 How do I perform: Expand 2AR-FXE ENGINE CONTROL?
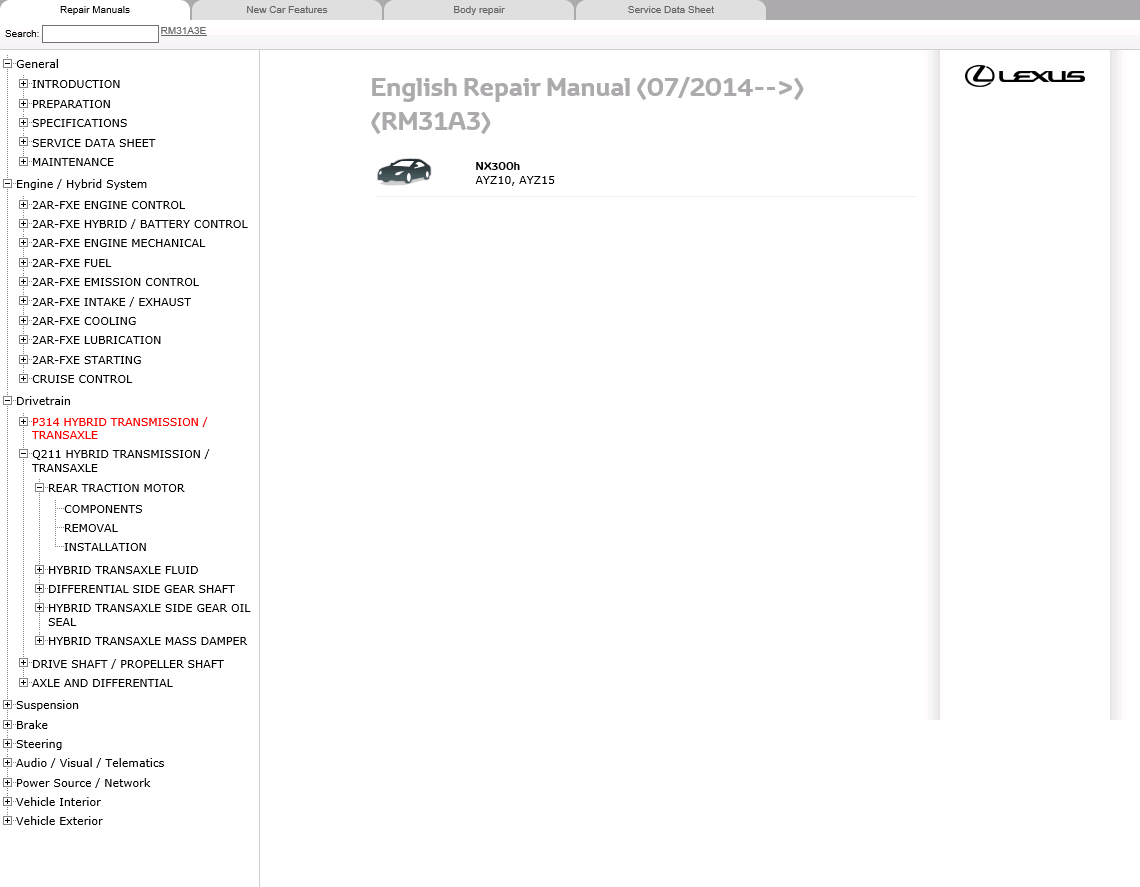24,204
